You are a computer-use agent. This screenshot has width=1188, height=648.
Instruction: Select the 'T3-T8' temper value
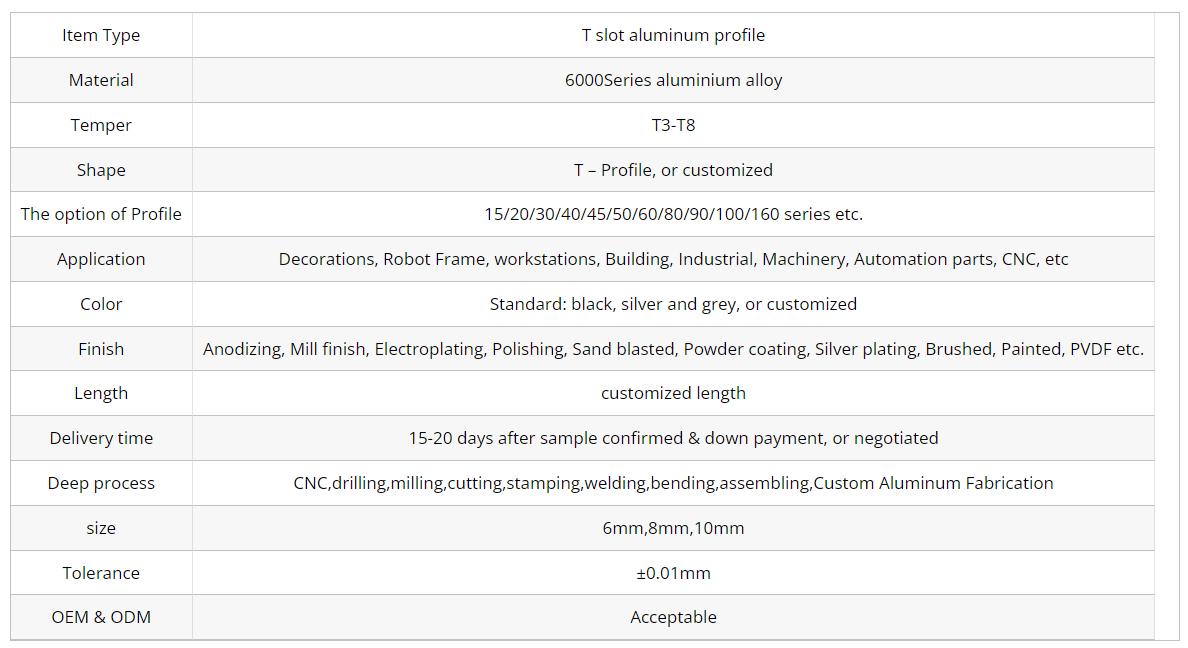(673, 125)
